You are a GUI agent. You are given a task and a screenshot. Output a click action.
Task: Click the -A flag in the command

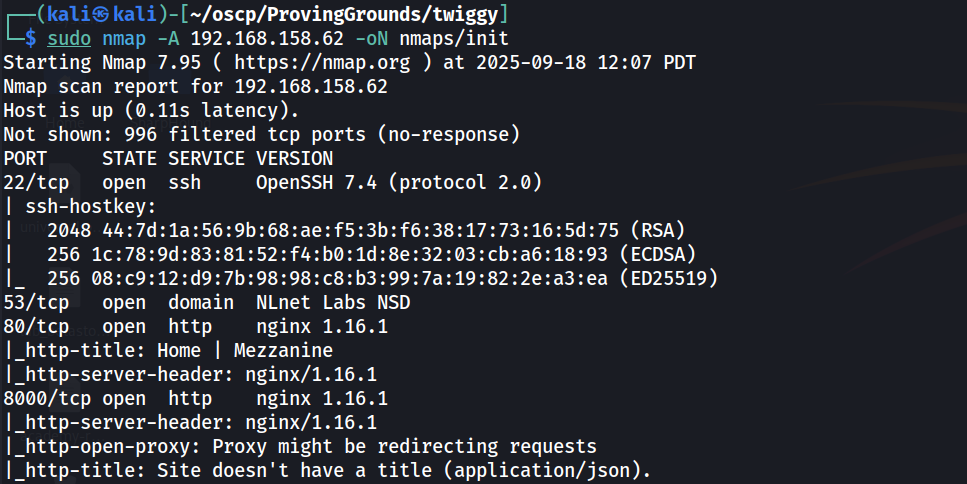click(x=168, y=39)
